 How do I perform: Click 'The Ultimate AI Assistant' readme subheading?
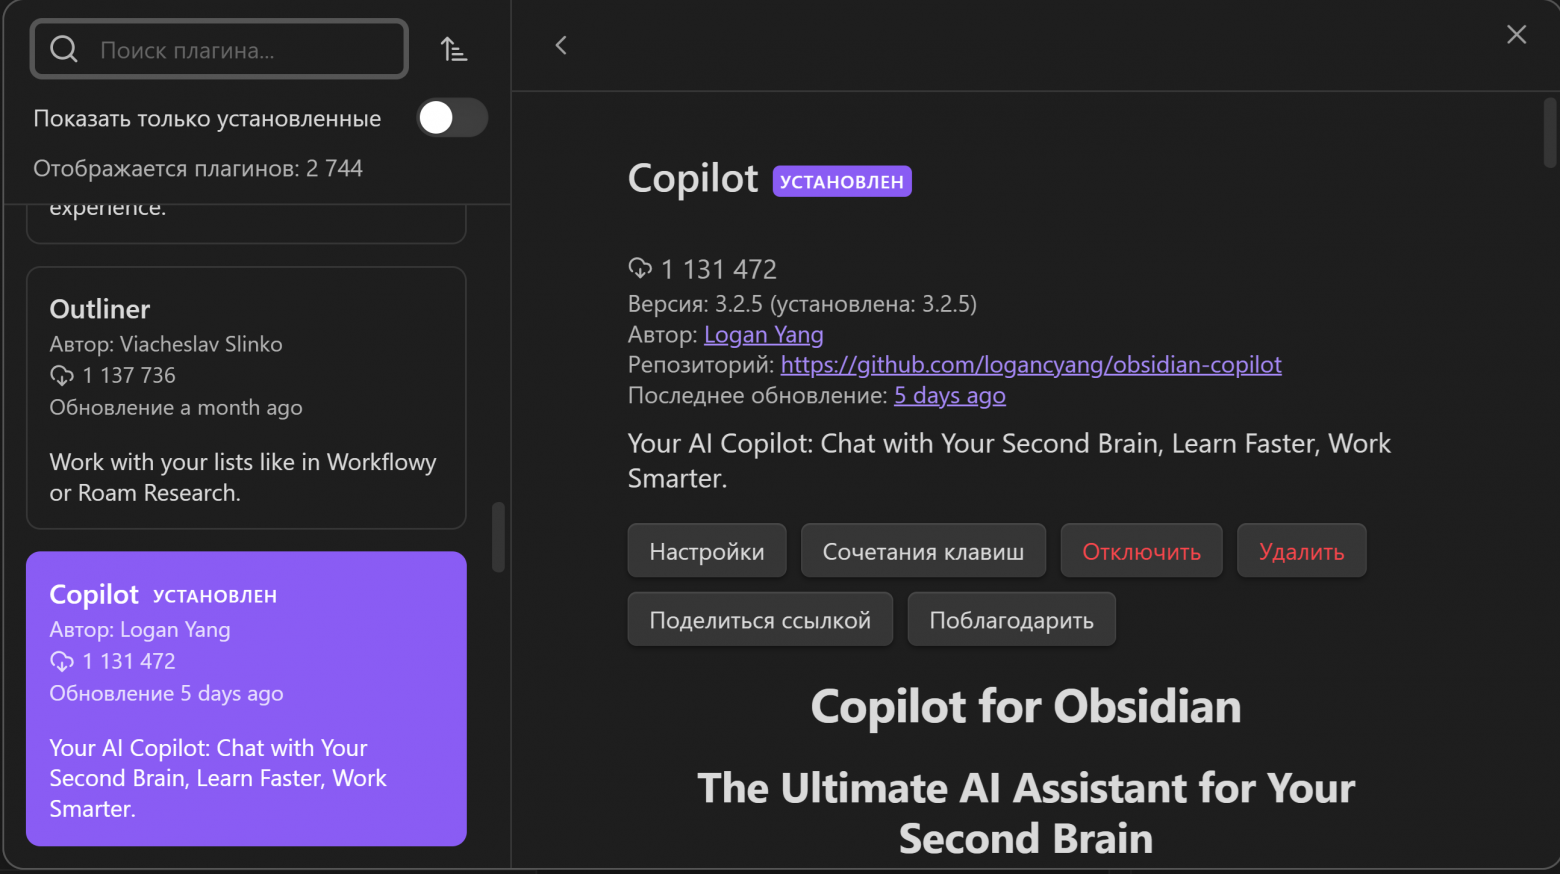click(x=1026, y=813)
